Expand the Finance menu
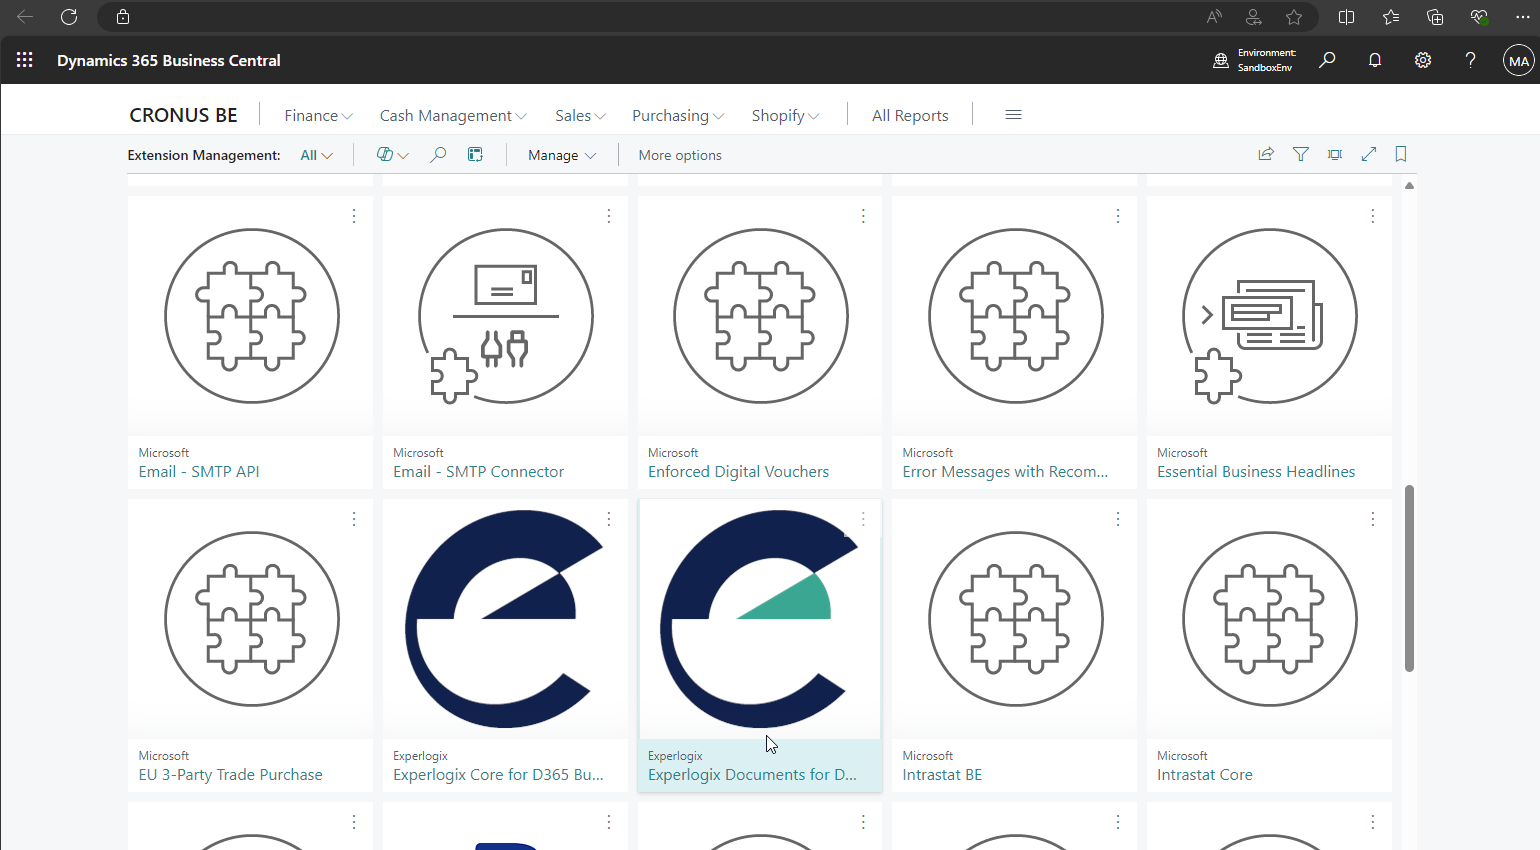The height and width of the screenshot is (850, 1540). click(318, 116)
